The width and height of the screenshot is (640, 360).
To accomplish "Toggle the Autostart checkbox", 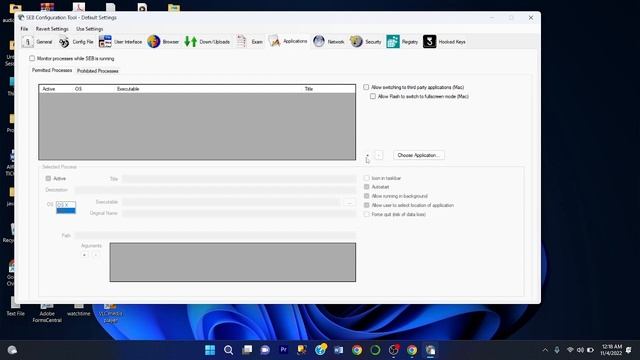I will click(x=367, y=187).
